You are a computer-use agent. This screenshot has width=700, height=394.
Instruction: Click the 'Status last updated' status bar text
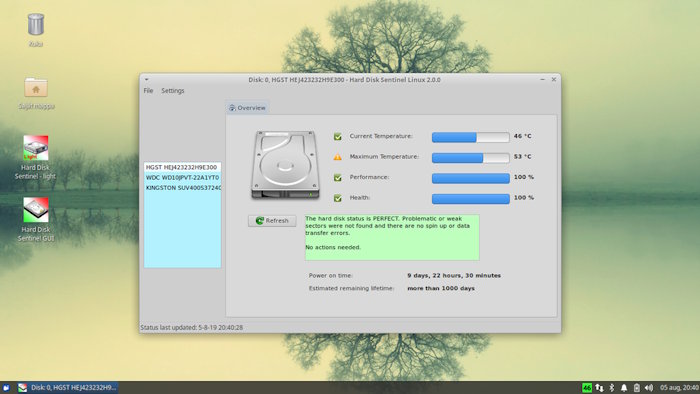coord(192,328)
